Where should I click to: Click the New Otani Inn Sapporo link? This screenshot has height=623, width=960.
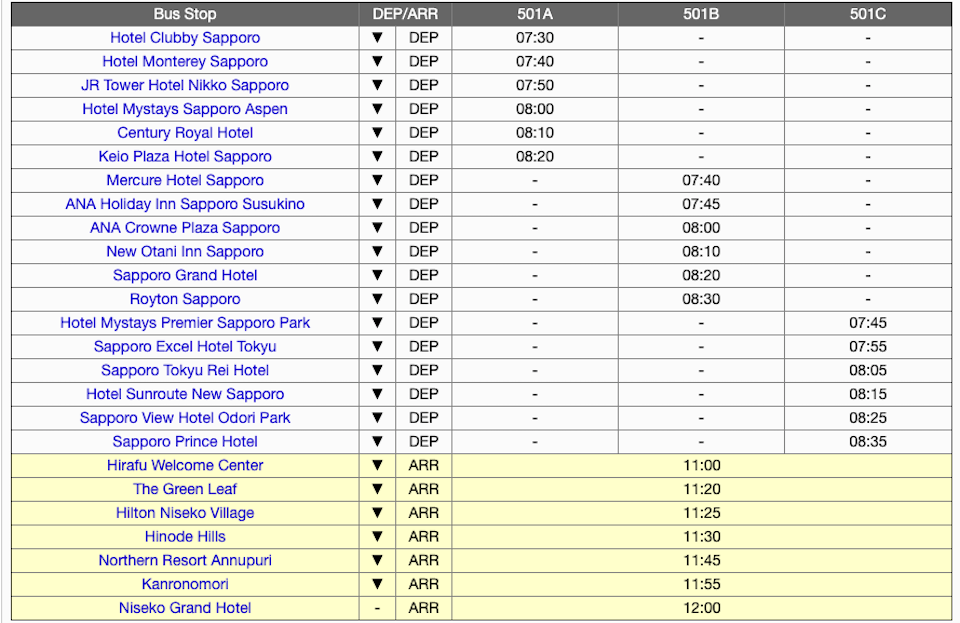pos(185,252)
